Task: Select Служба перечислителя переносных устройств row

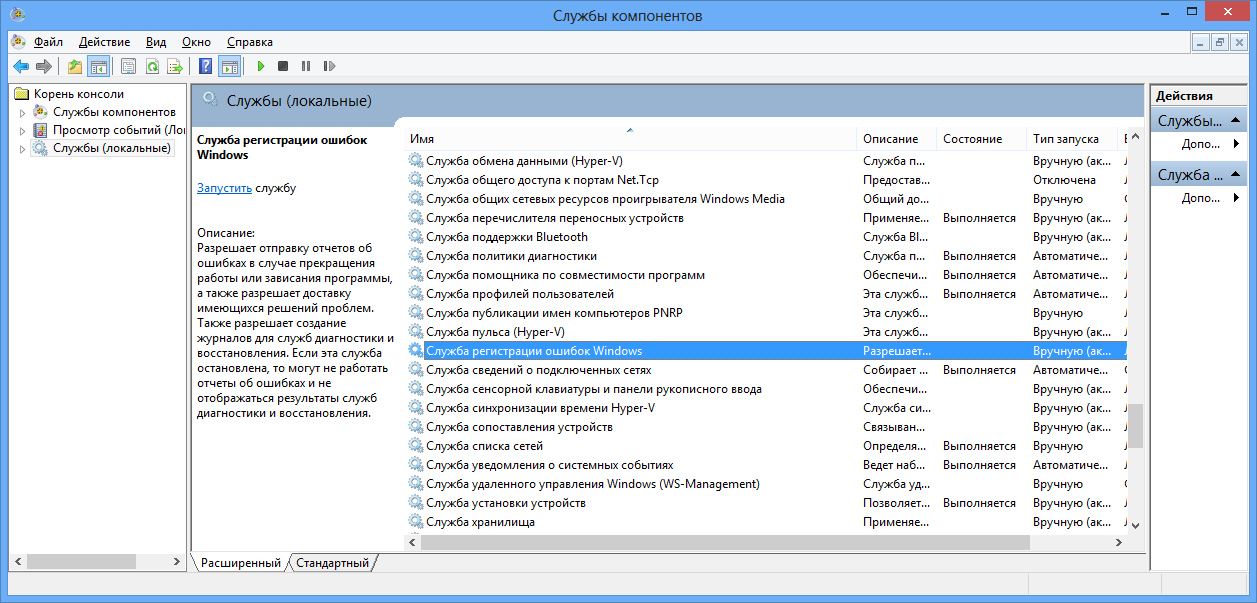Action: (x=766, y=218)
